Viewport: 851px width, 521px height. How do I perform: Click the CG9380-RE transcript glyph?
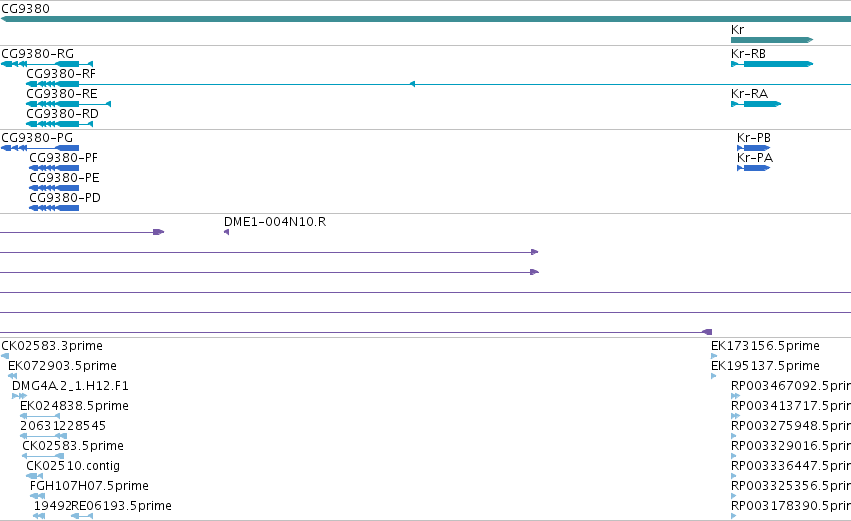point(68,104)
